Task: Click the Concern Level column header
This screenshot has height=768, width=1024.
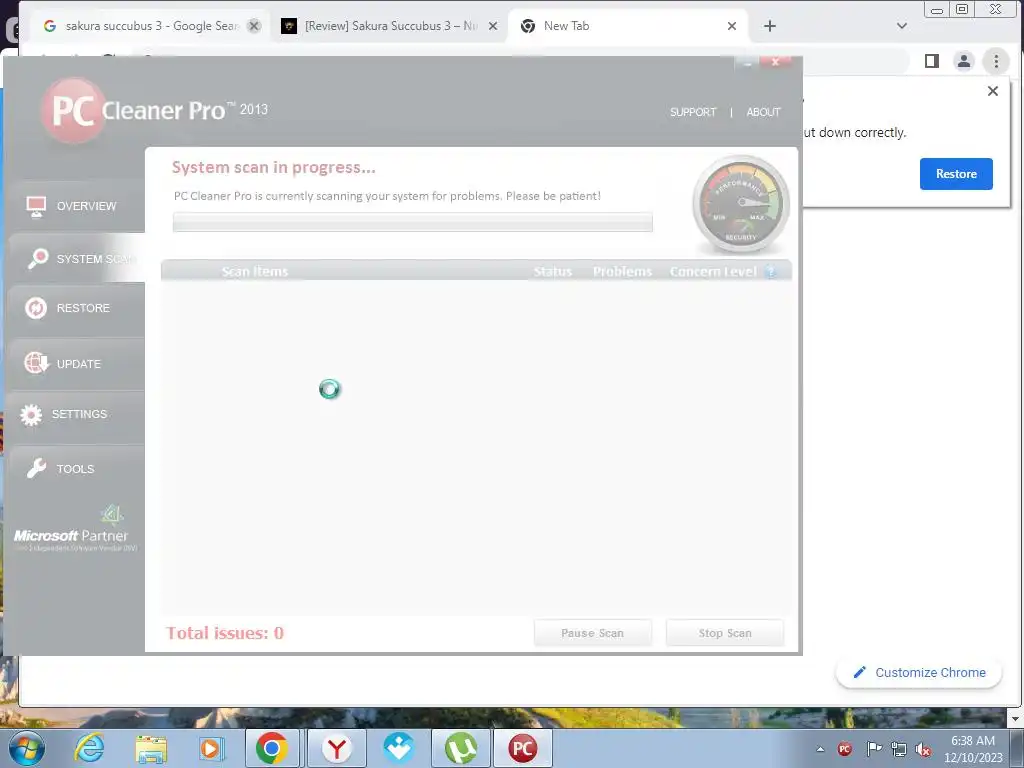Action: coord(712,272)
